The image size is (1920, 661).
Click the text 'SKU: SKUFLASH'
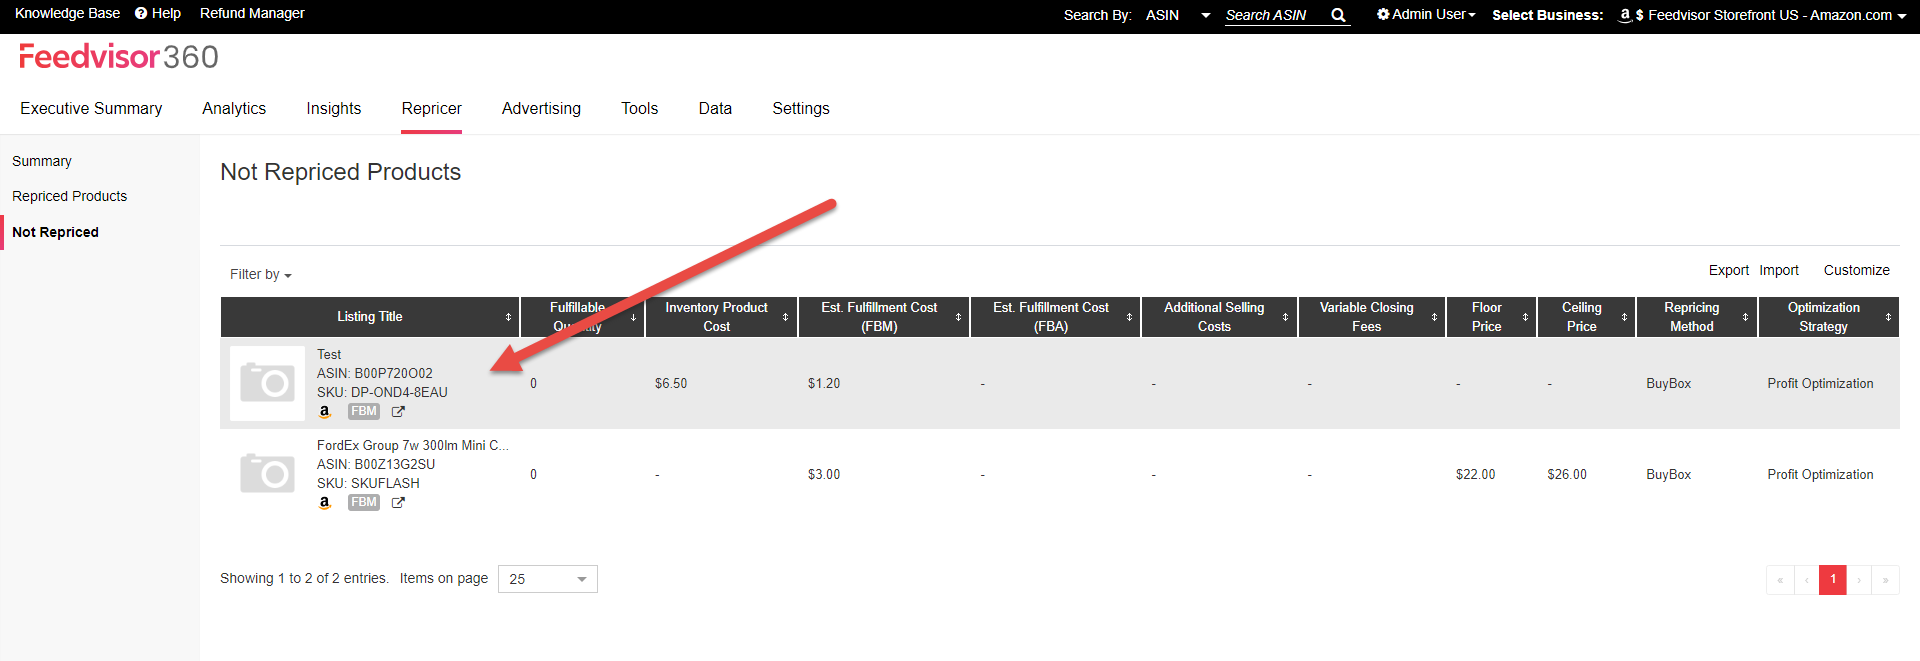[368, 483]
